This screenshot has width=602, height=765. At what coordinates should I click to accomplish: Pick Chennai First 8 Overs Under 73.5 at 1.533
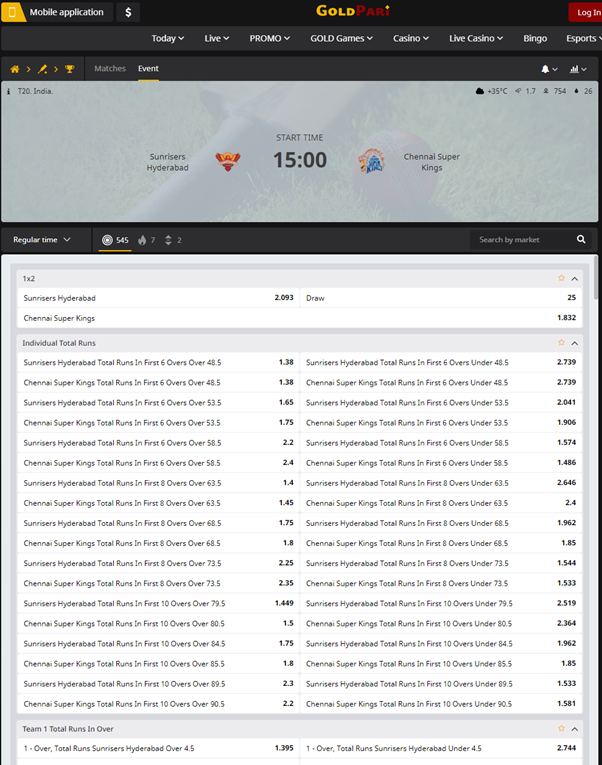click(x=441, y=583)
